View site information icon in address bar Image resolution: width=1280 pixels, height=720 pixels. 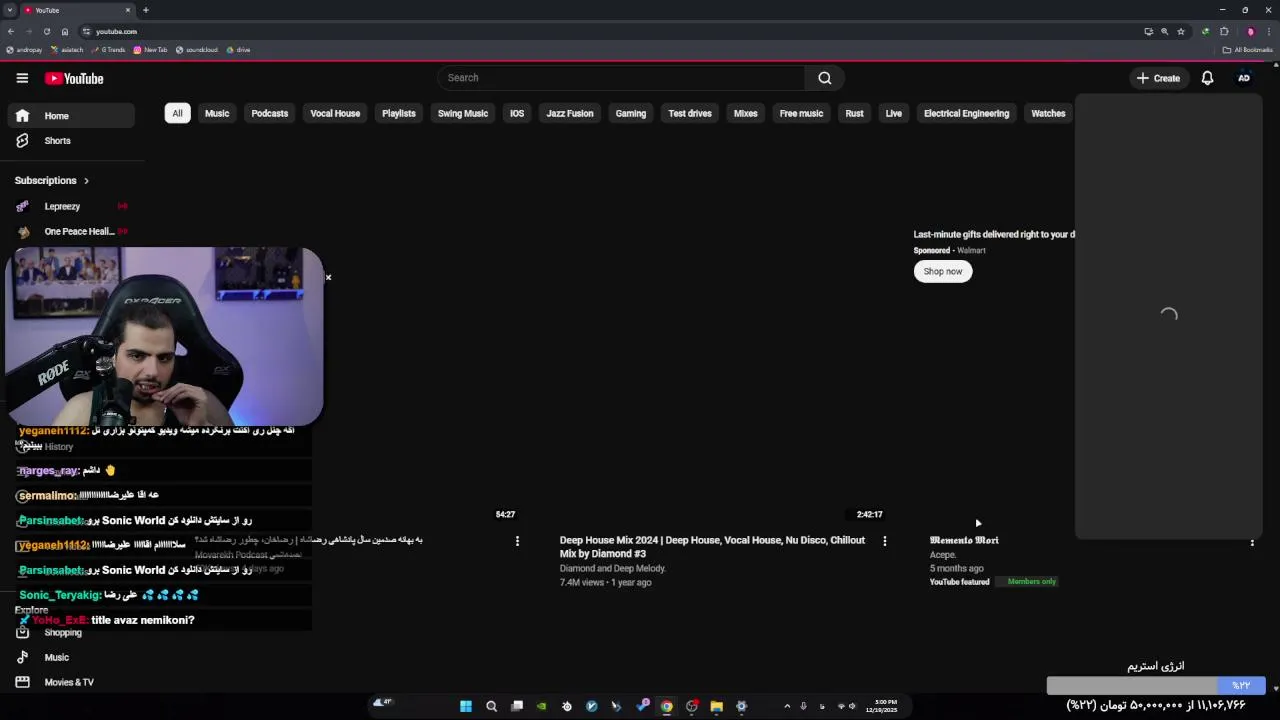point(86,32)
